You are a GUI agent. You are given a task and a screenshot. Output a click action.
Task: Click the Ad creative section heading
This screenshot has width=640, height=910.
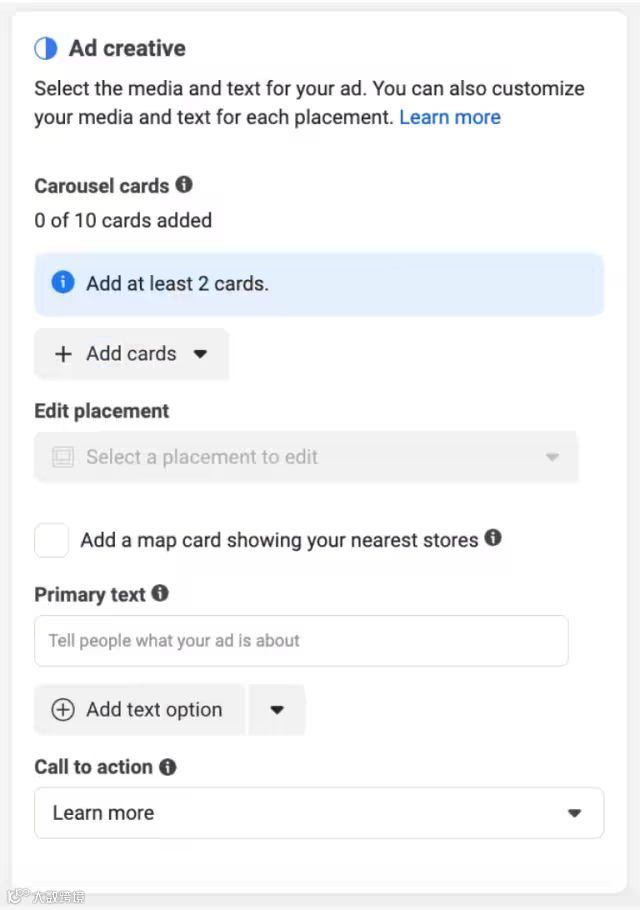coord(127,48)
